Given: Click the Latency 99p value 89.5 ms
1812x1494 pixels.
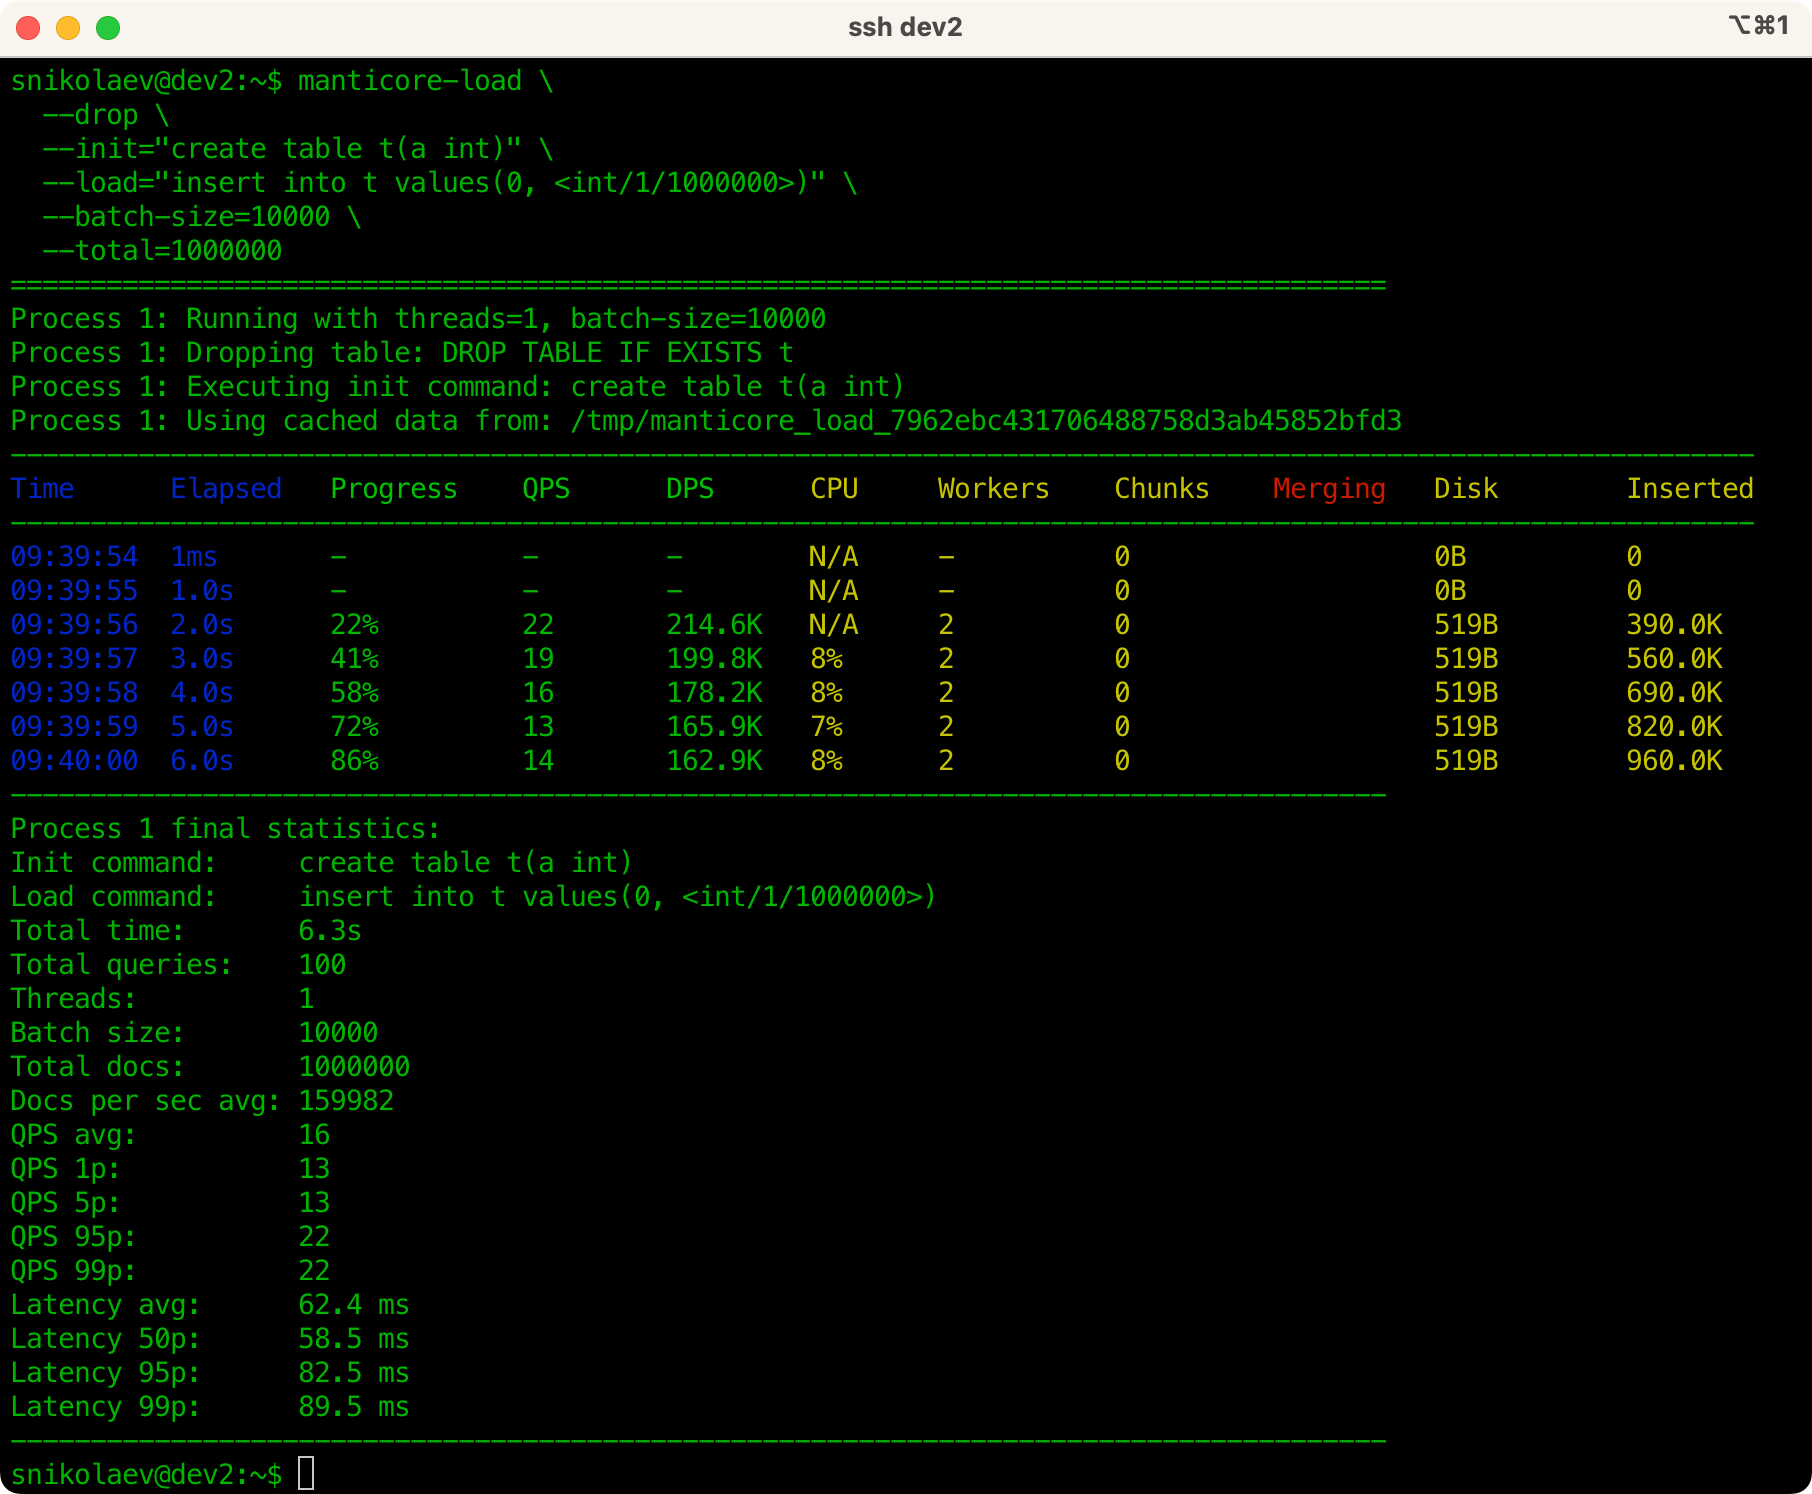Looking at the screenshot, I should [354, 1407].
